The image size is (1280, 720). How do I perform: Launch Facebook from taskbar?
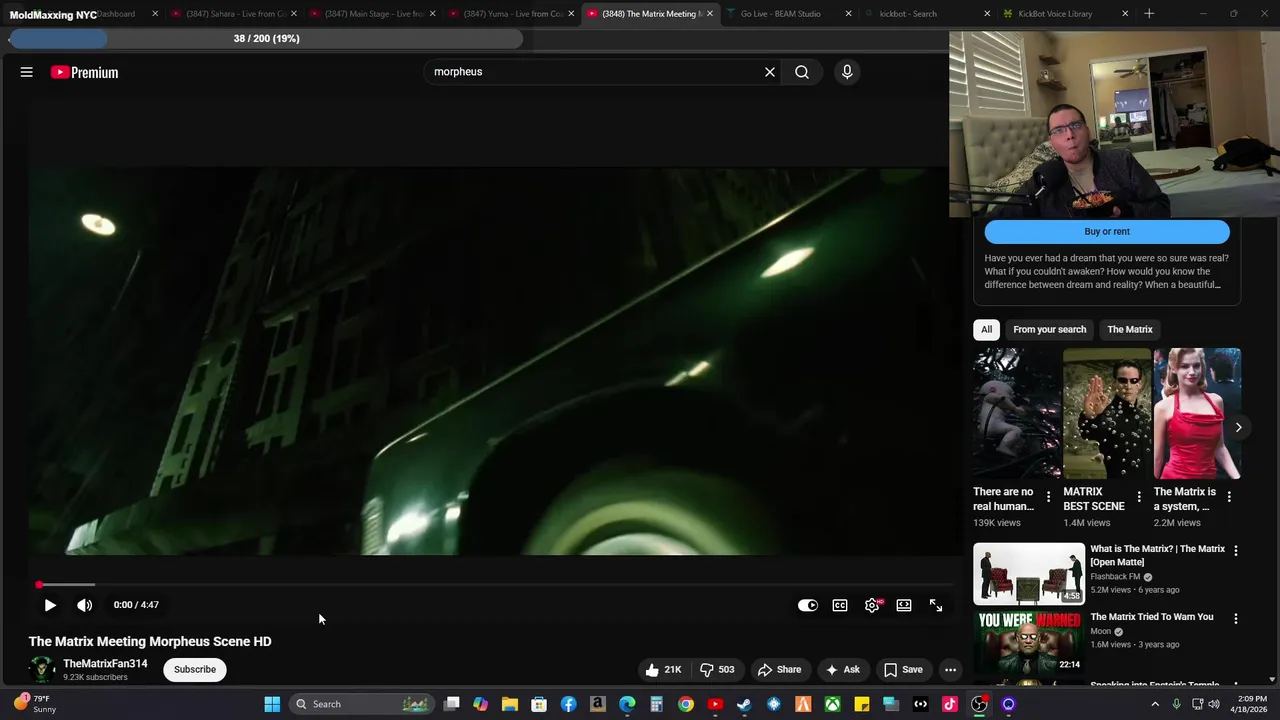click(x=568, y=704)
